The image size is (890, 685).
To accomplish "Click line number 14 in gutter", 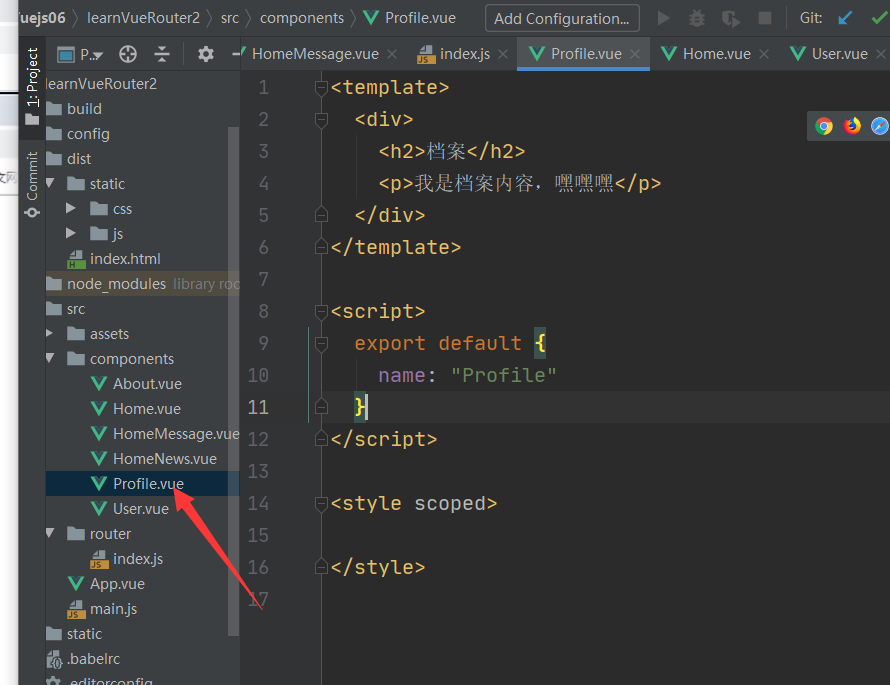I will (258, 503).
